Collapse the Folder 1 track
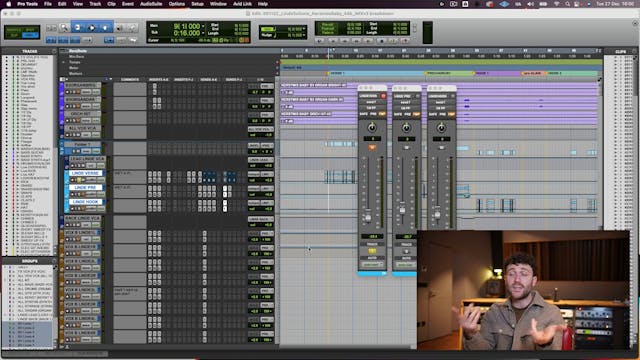Image resolution: width=640 pixels, height=360 pixels. click(62, 144)
